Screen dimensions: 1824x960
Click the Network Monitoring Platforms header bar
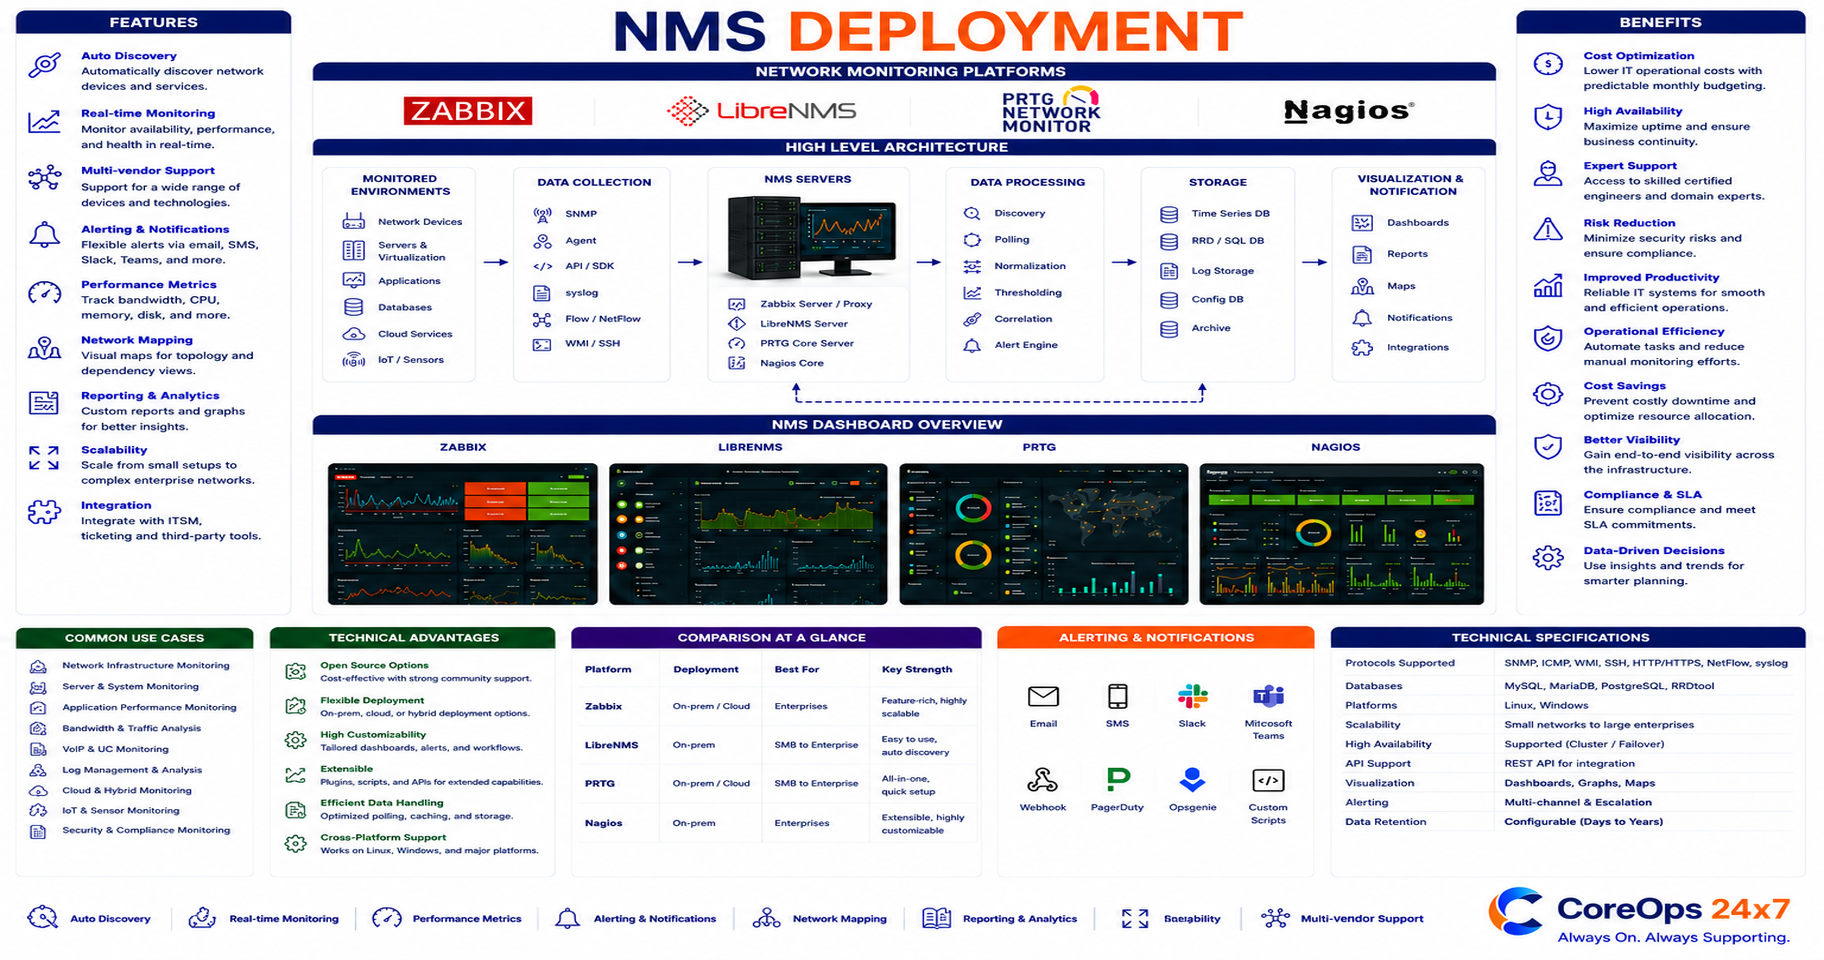coord(904,72)
